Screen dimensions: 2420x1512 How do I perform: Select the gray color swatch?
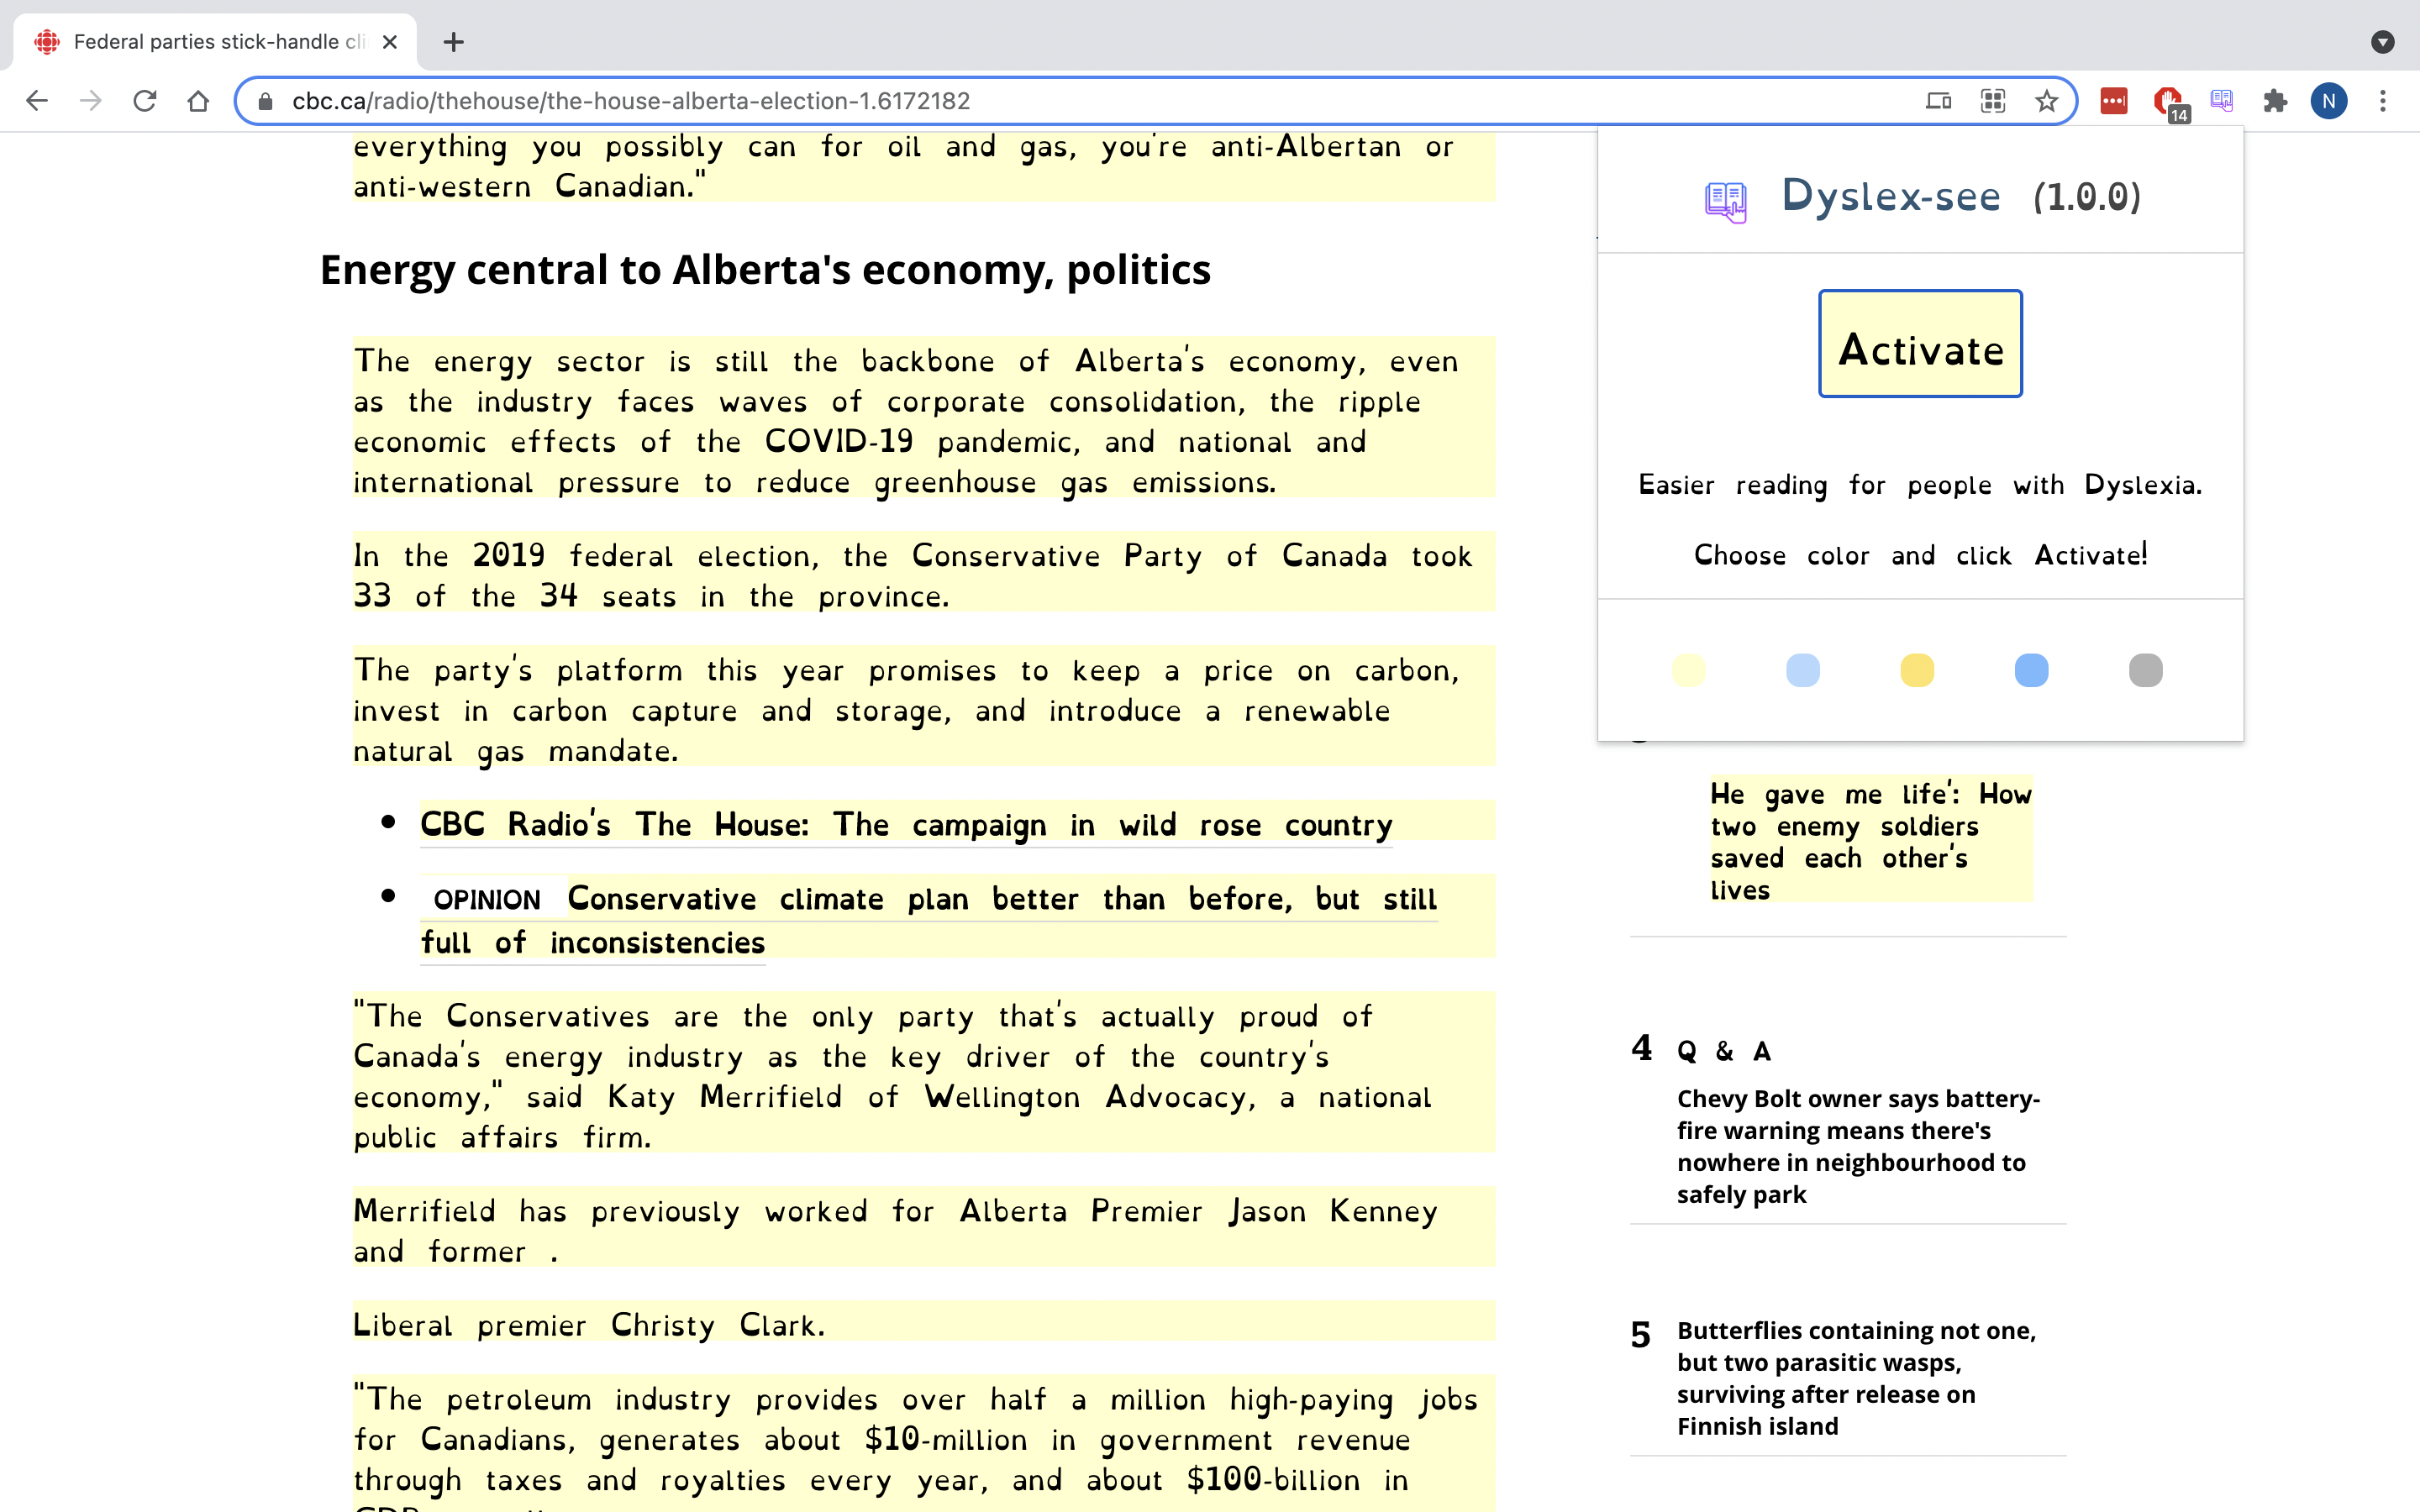click(x=2145, y=670)
